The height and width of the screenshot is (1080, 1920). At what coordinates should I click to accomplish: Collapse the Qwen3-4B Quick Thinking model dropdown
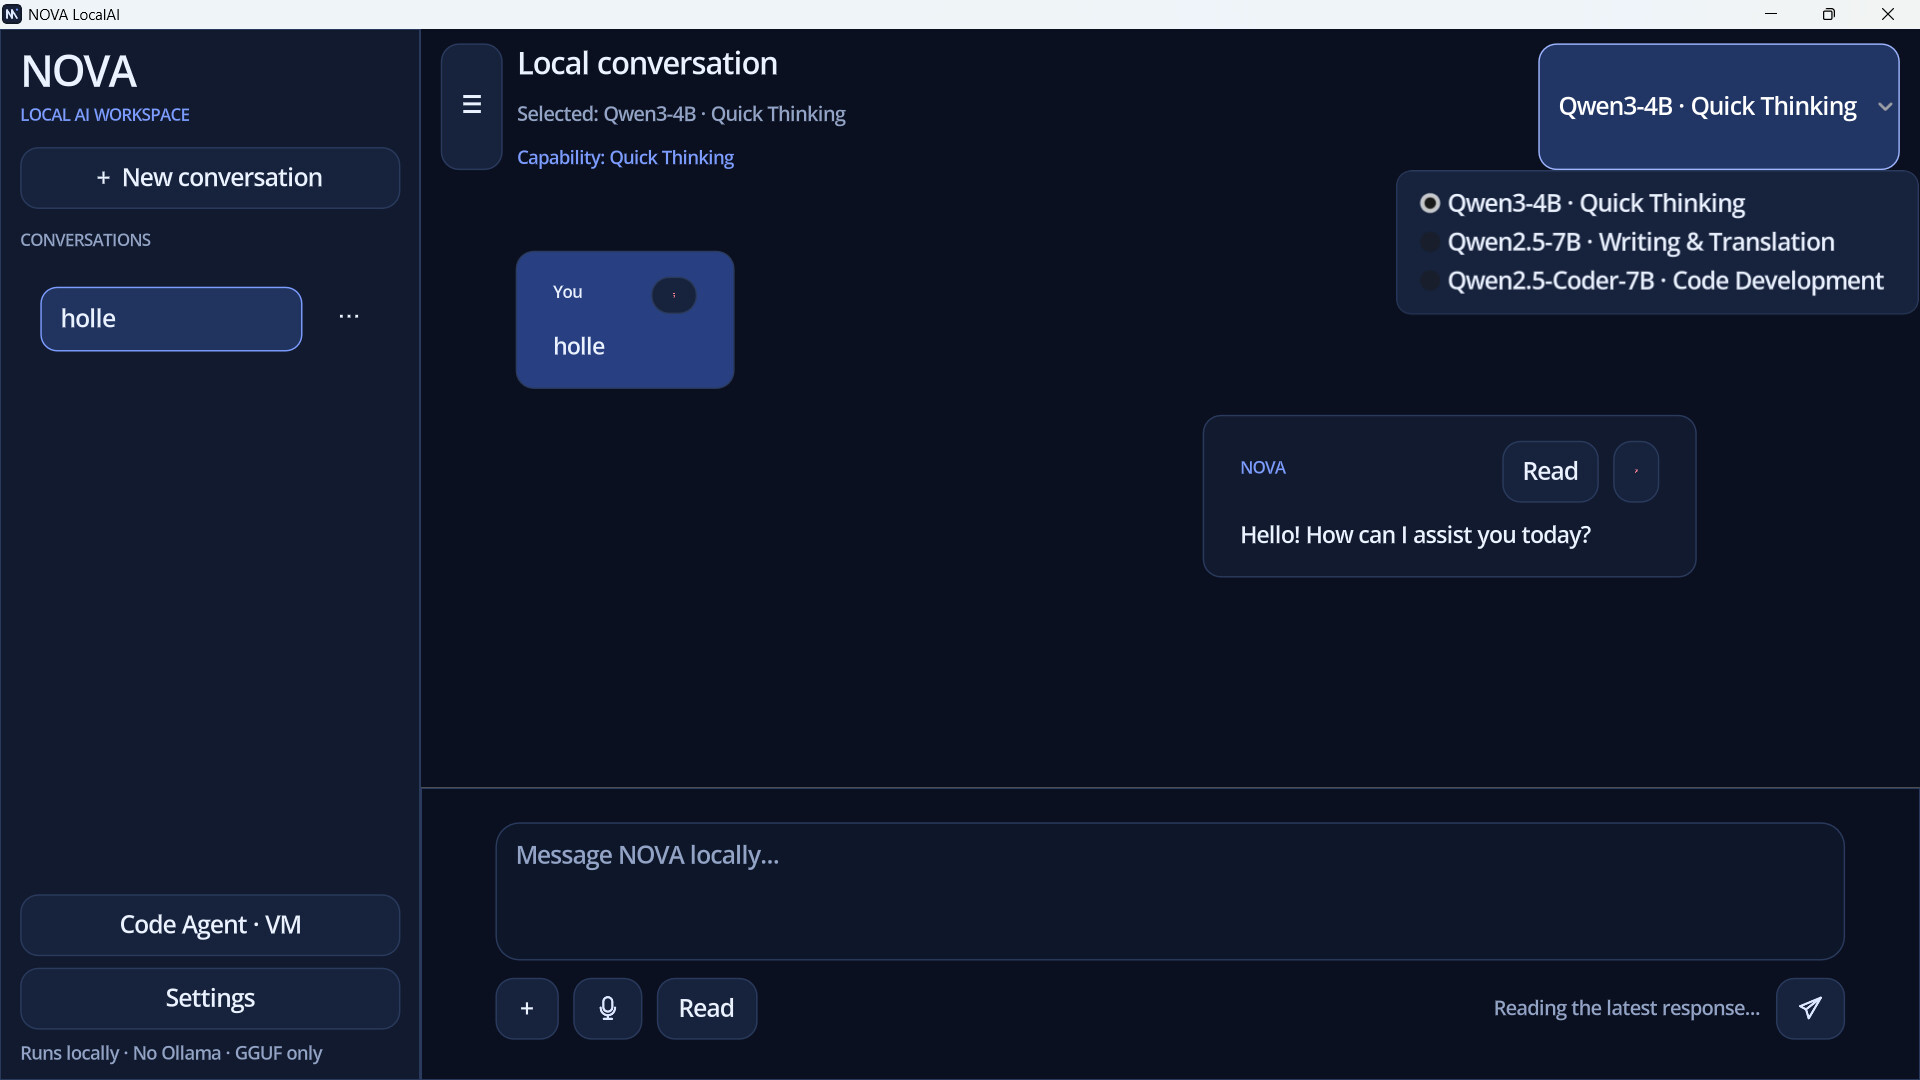pyautogui.click(x=1718, y=106)
